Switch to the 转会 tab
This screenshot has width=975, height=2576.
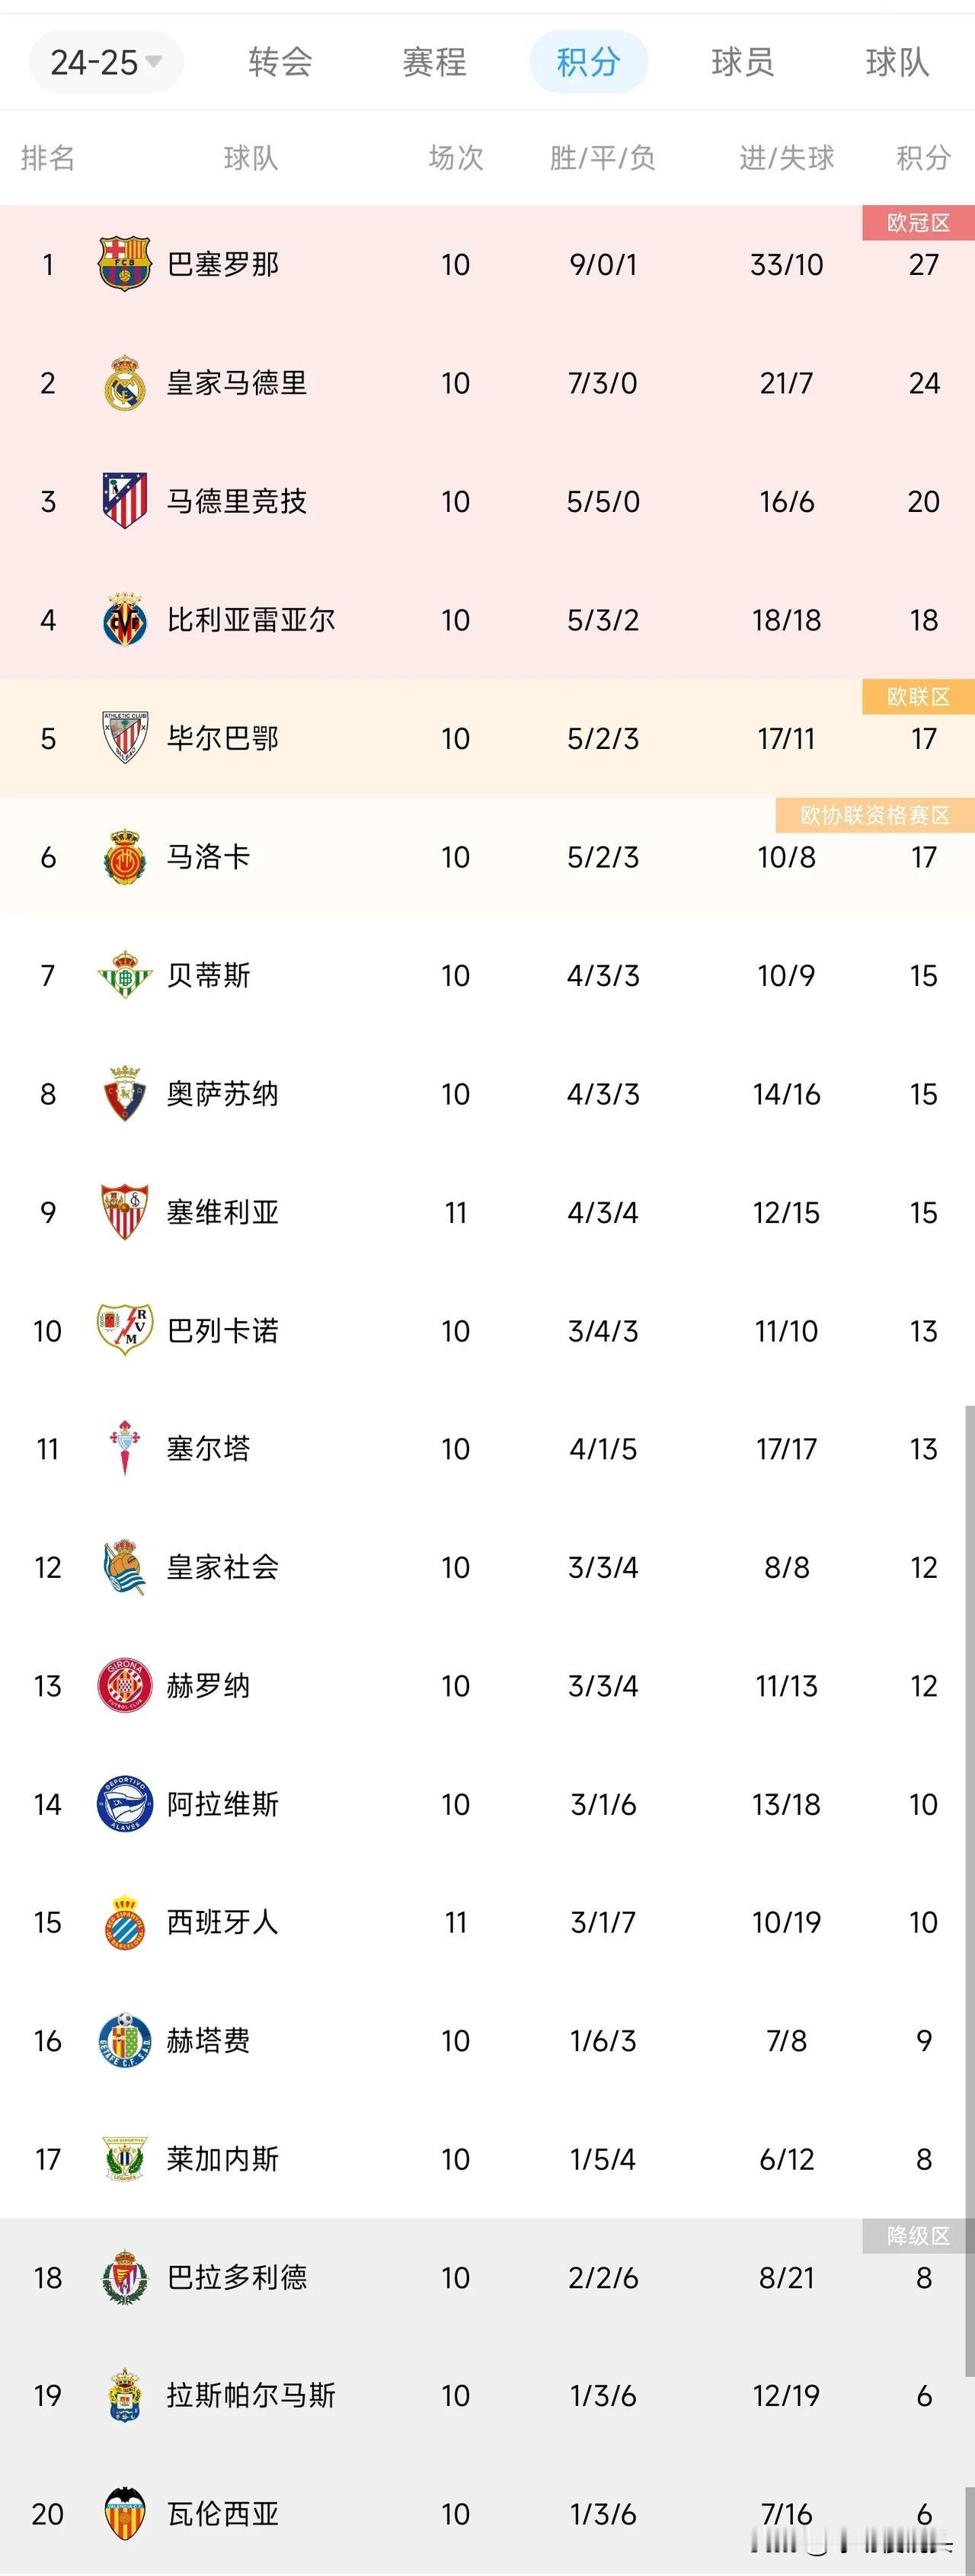point(280,62)
